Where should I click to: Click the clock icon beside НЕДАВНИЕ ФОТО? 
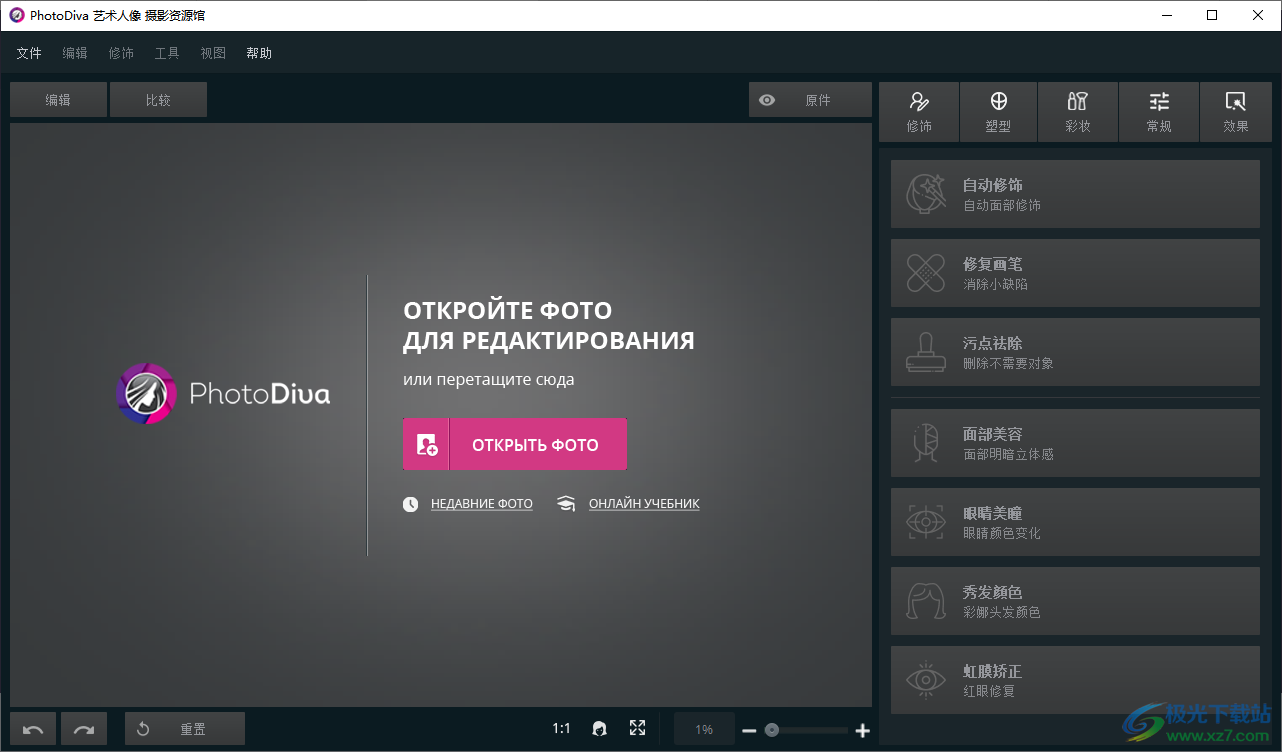point(411,504)
